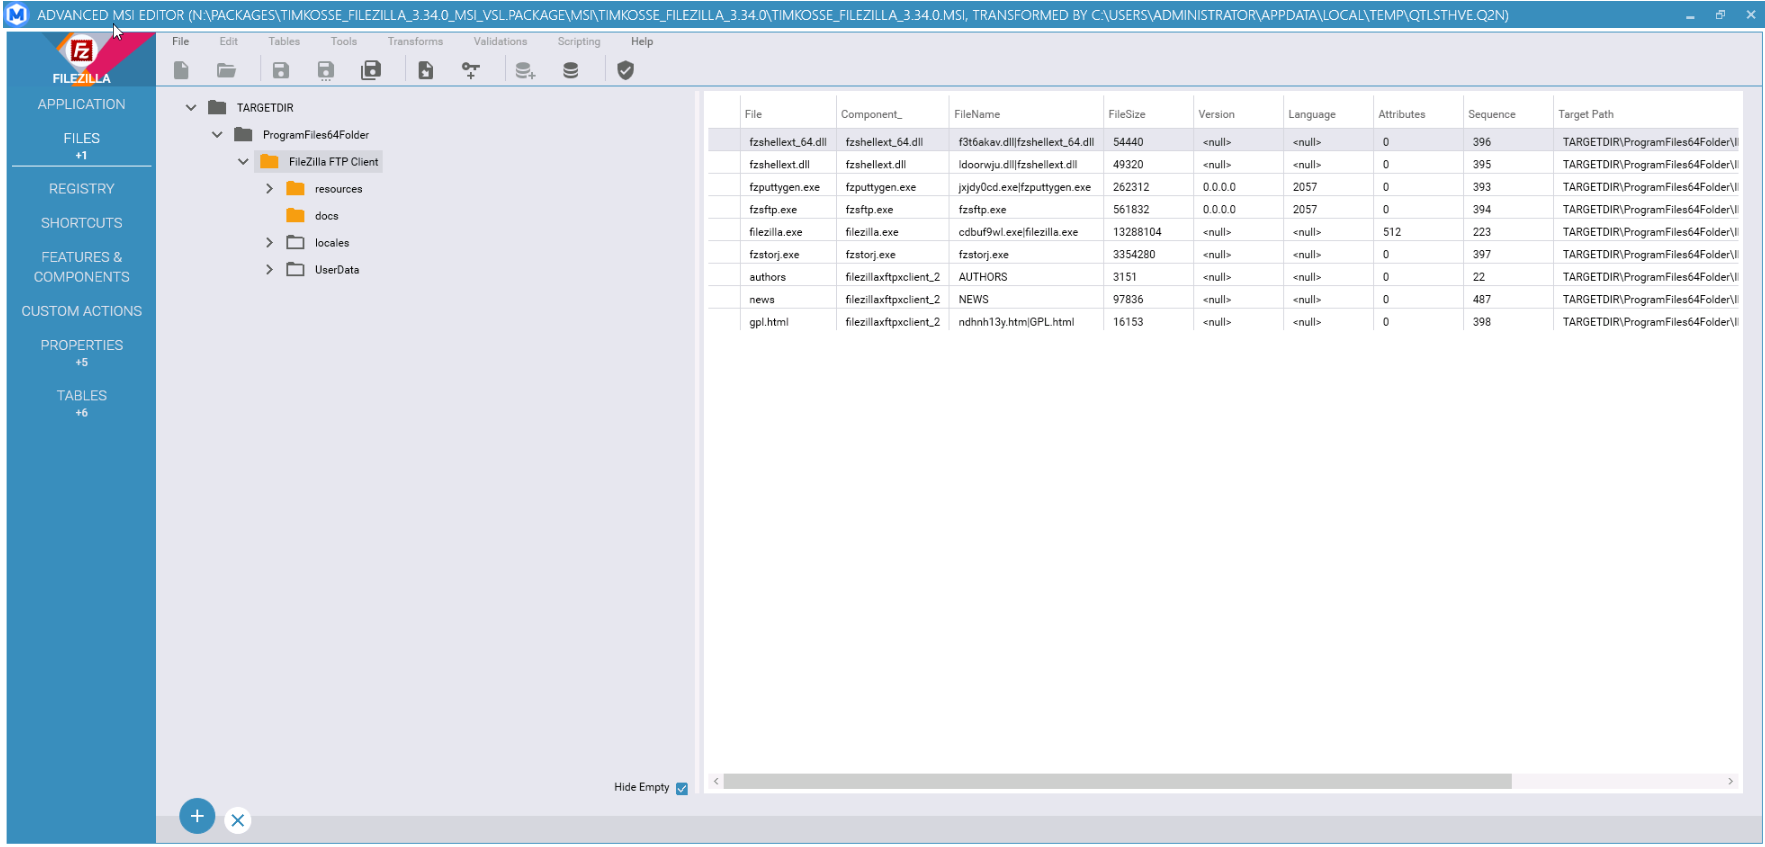Click the Advanced MSI Editor title icon
Image resolution: width=1765 pixels, height=847 pixels.
pos(17,15)
